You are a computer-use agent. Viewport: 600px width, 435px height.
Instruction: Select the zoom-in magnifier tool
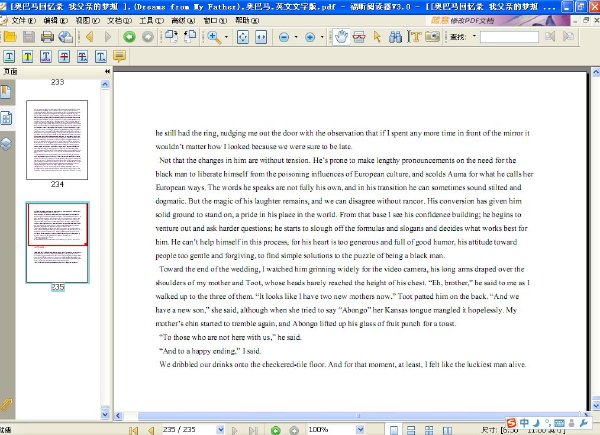tap(214, 37)
